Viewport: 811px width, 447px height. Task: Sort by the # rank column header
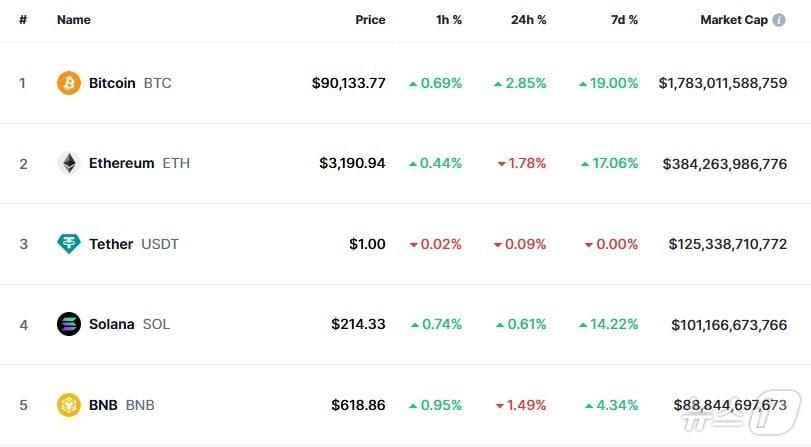pos(23,20)
